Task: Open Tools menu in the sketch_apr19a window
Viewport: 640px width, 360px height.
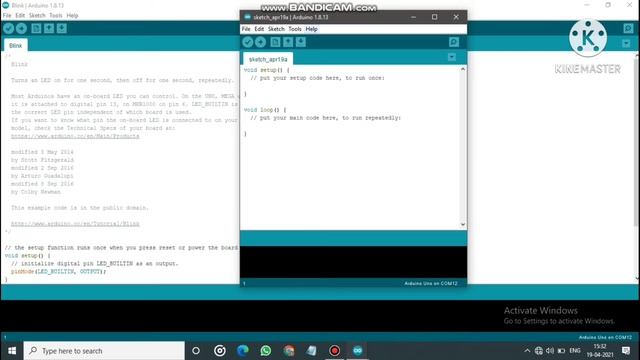Action: [295, 29]
